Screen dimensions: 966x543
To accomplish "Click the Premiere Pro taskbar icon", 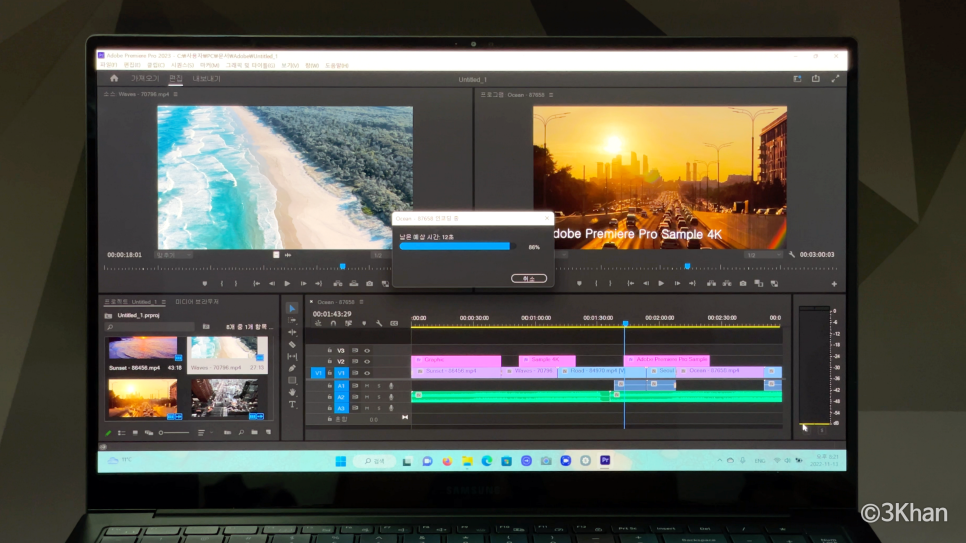I will (x=605, y=460).
